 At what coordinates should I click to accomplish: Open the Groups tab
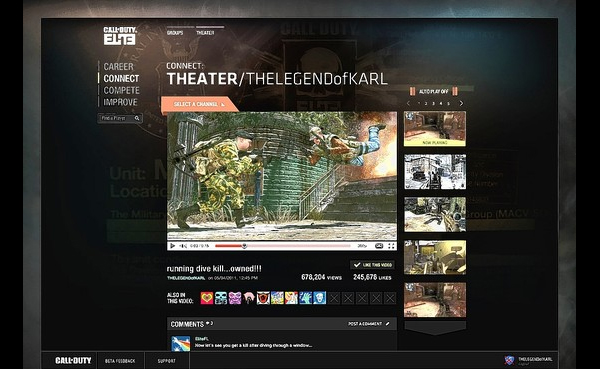[x=175, y=33]
